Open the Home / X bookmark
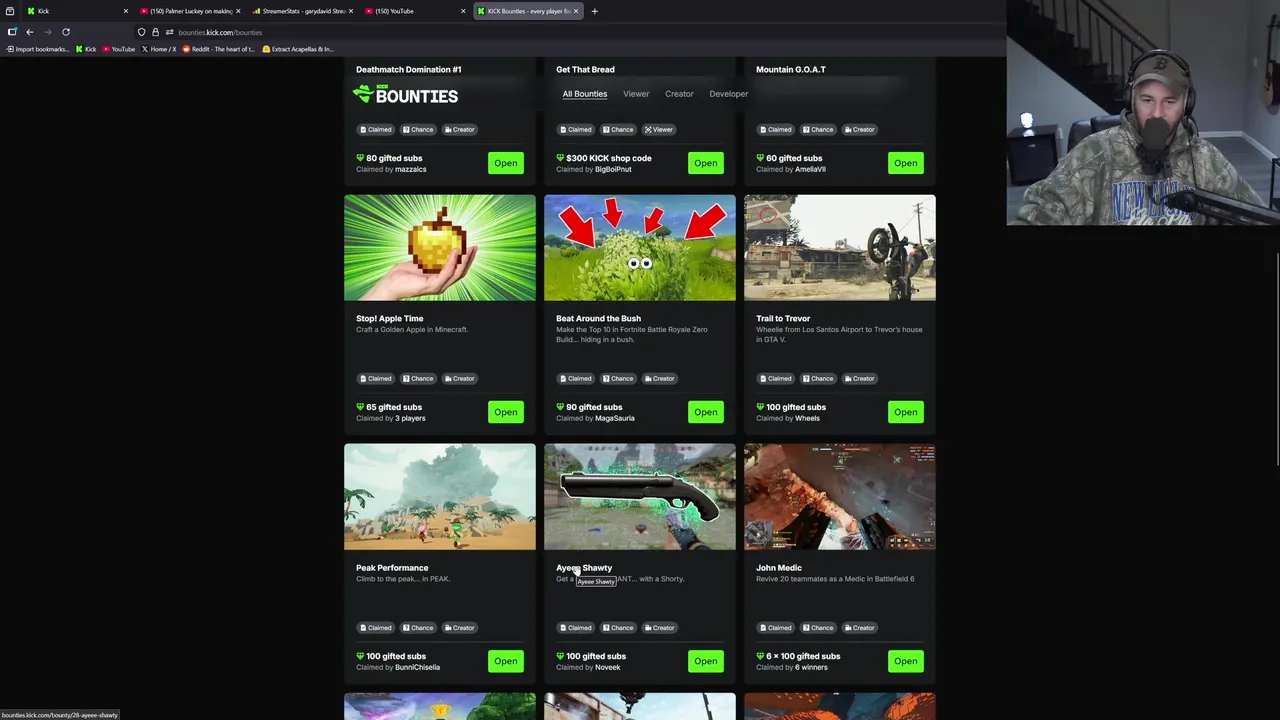1280x720 pixels. point(159,49)
